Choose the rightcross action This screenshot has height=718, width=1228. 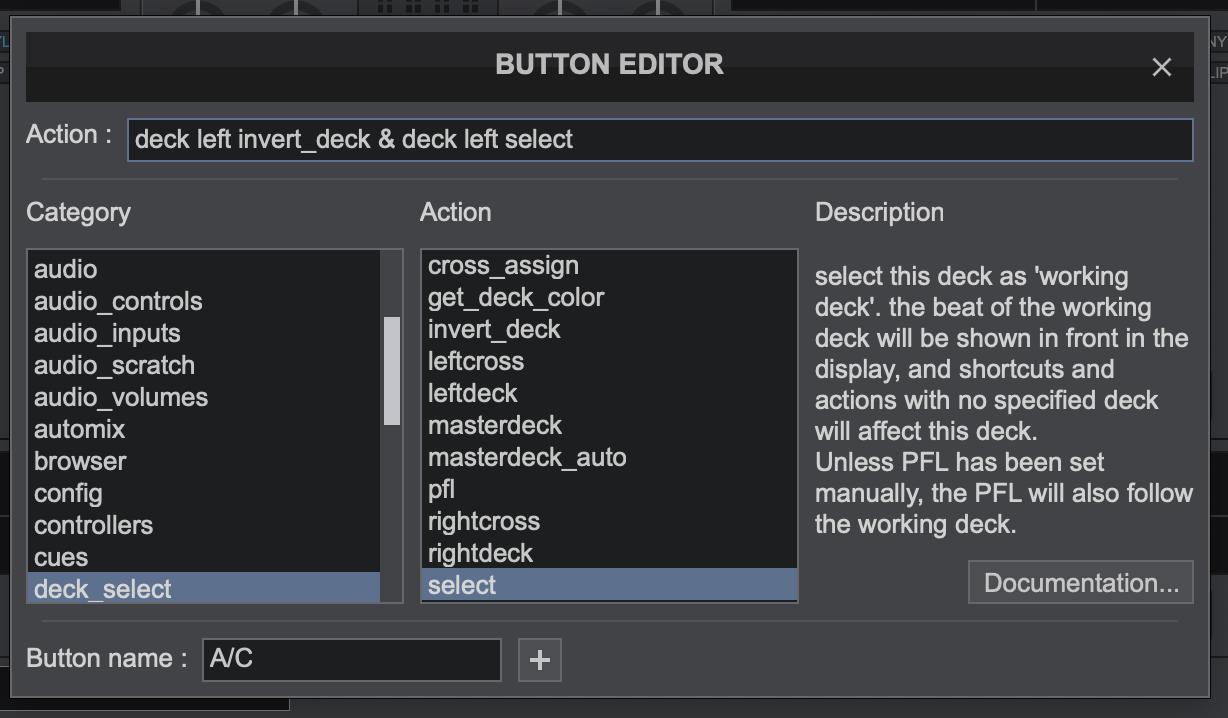tap(609, 521)
